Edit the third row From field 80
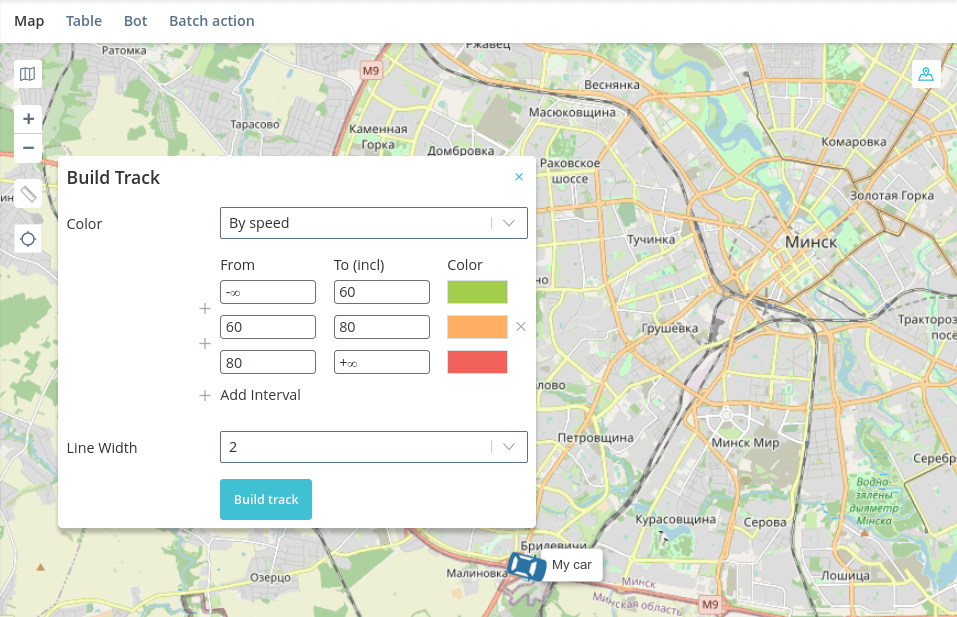957x617 pixels. pos(268,363)
